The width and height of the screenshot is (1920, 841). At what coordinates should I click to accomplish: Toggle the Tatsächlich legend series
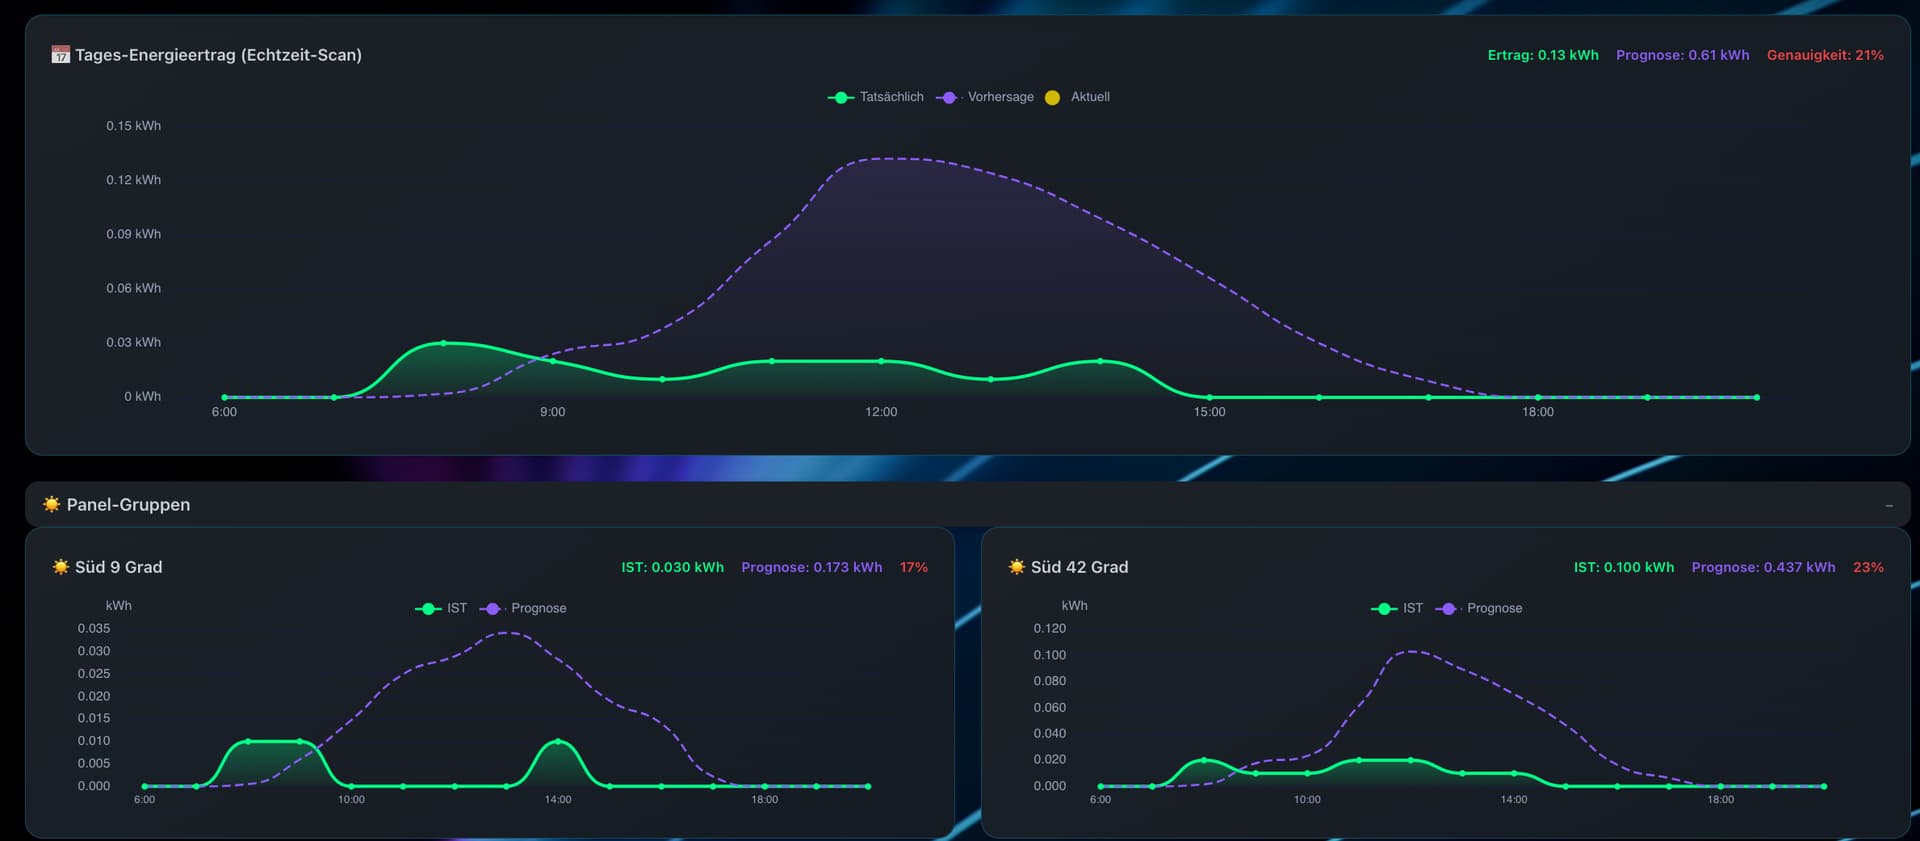[x=876, y=97]
